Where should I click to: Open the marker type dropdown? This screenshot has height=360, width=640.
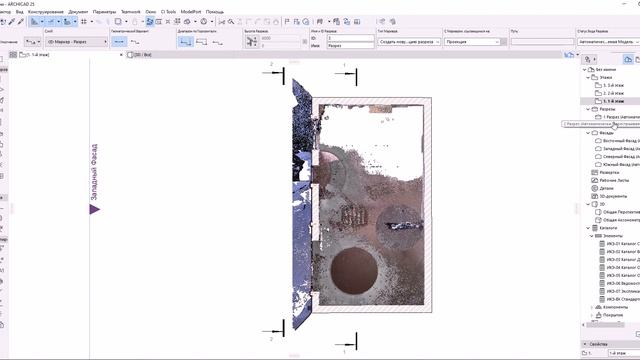[409, 42]
